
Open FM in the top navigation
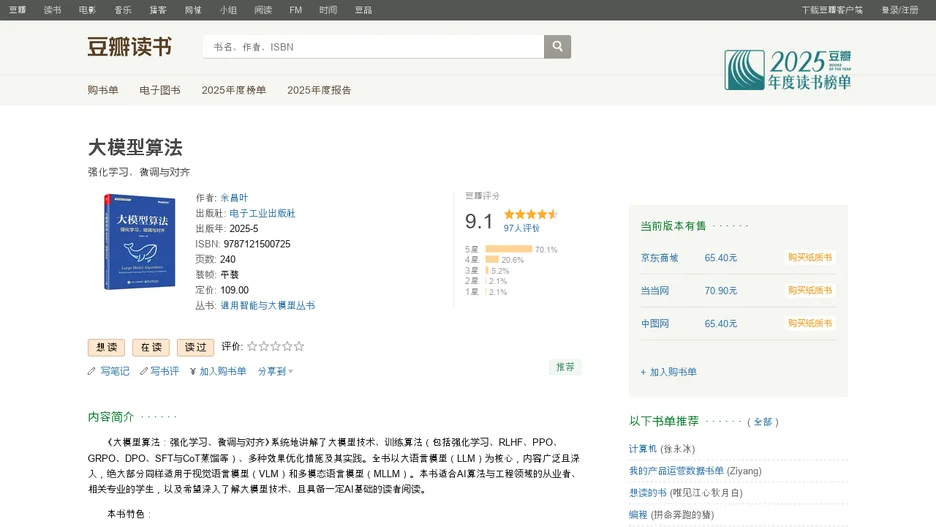(295, 10)
